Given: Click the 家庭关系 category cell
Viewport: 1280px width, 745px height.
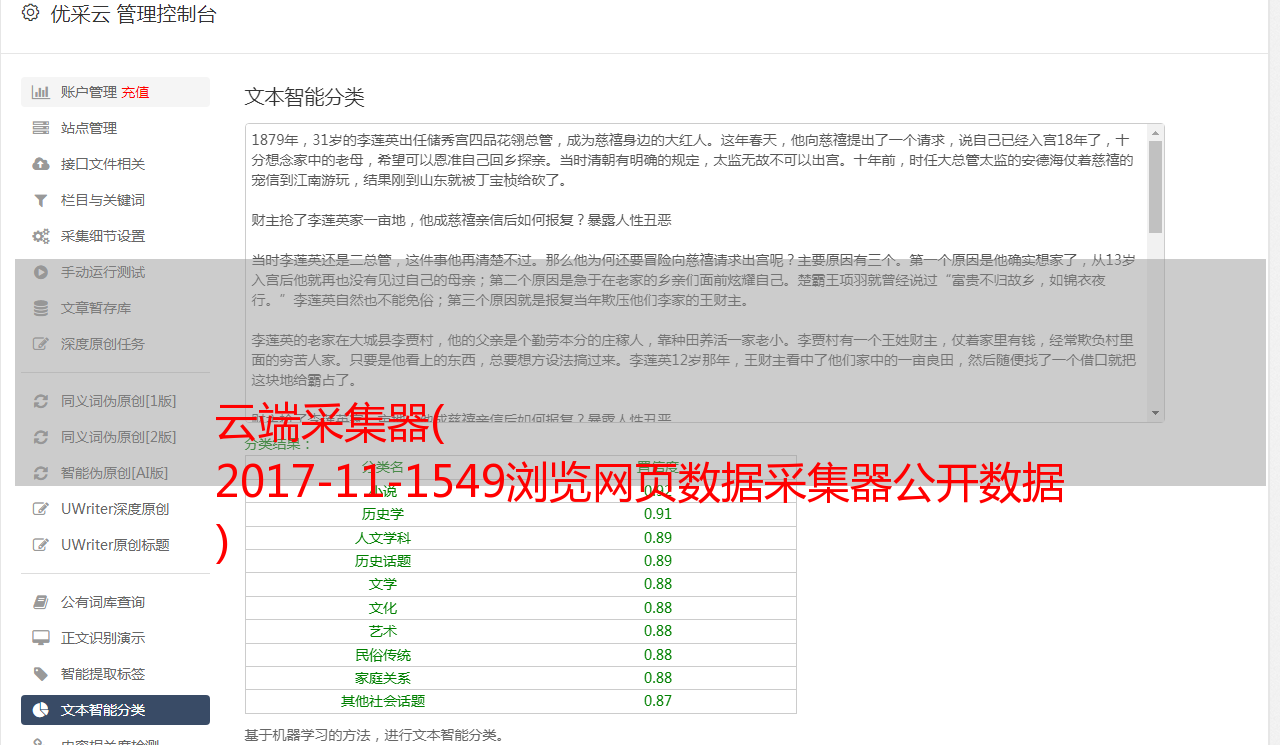Looking at the screenshot, I should [x=383, y=678].
